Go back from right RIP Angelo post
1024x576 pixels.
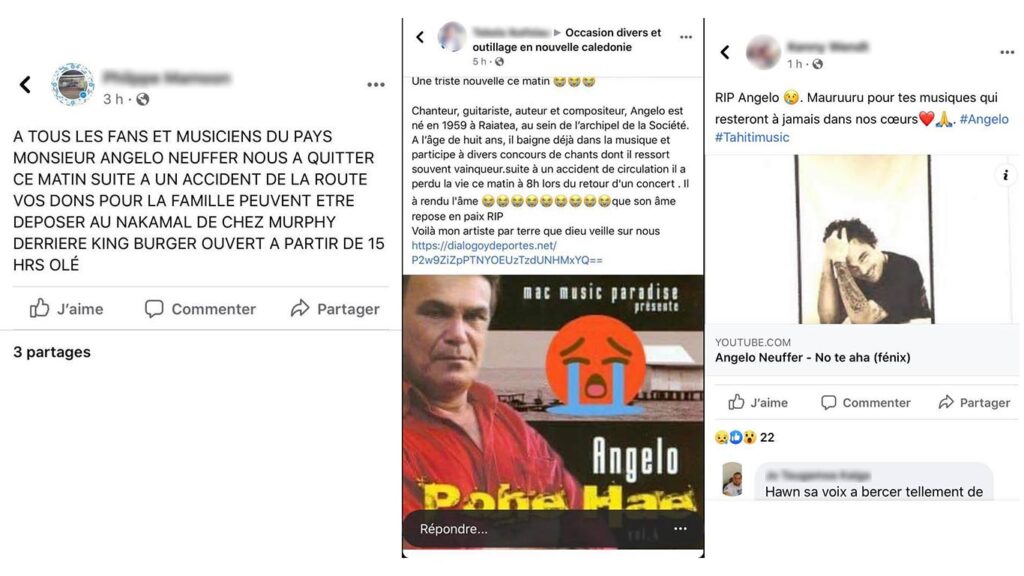pyautogui.click(x=725, y=52)
